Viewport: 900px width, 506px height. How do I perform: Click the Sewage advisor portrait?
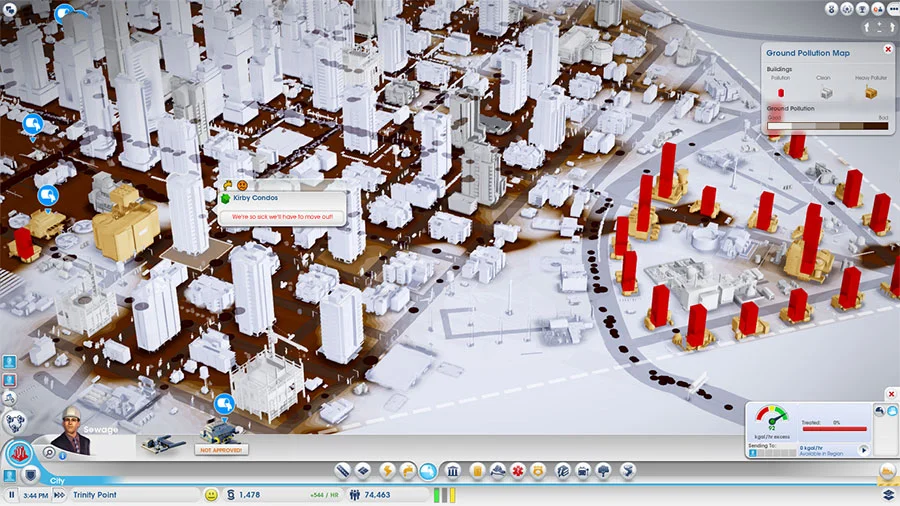pyautogui.click(x=73, y=431)
